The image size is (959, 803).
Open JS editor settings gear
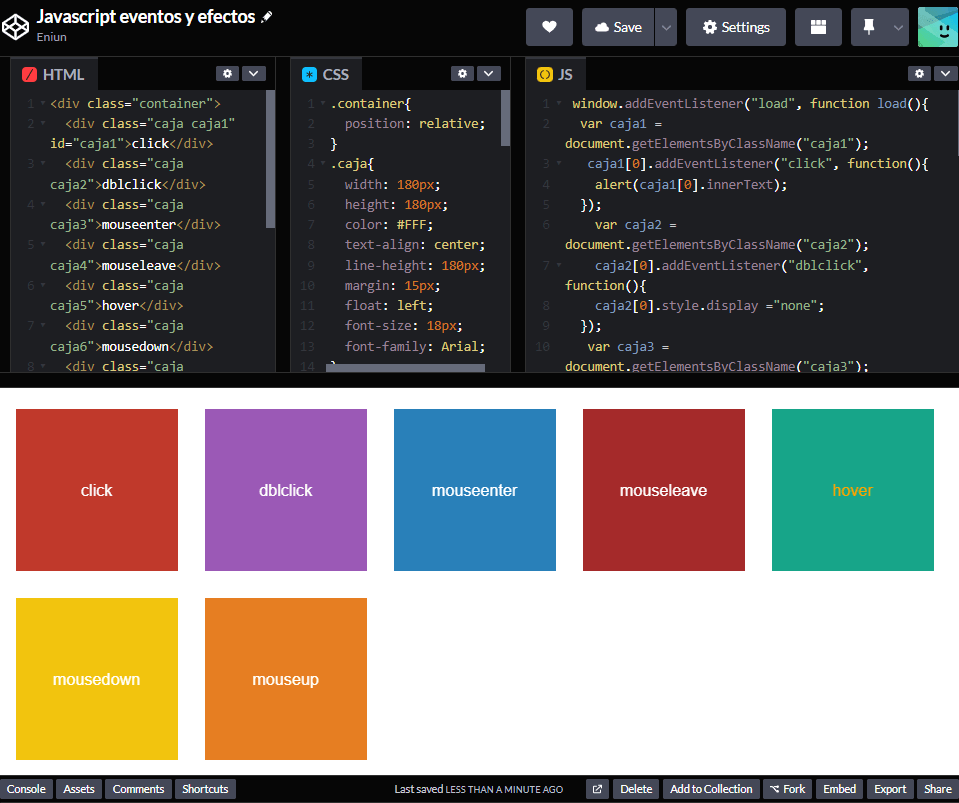tap(919, 73)
